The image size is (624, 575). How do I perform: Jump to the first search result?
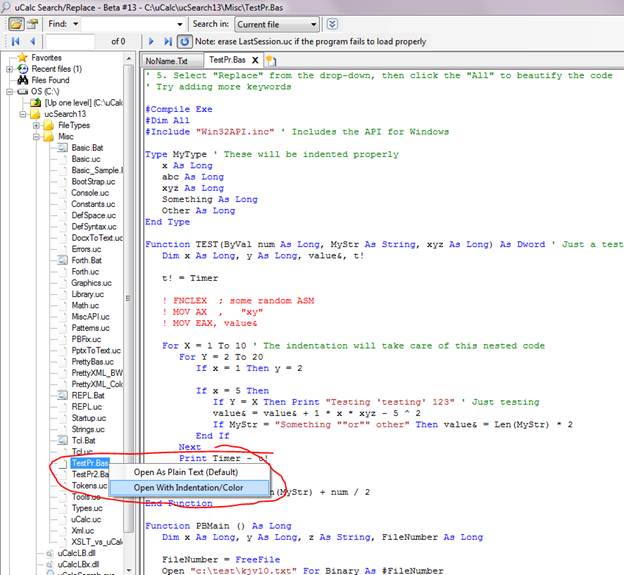click(15, 42)
